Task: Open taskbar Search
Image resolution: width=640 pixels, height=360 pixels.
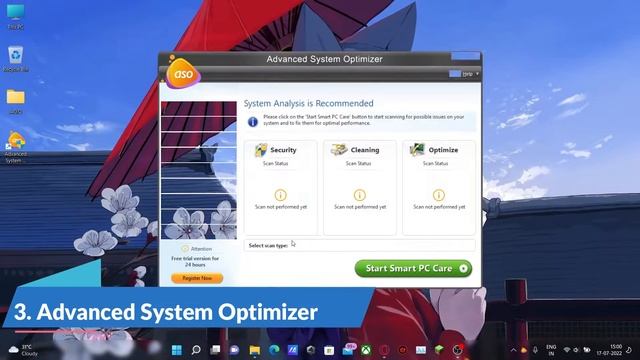Action: coord(196,350)
